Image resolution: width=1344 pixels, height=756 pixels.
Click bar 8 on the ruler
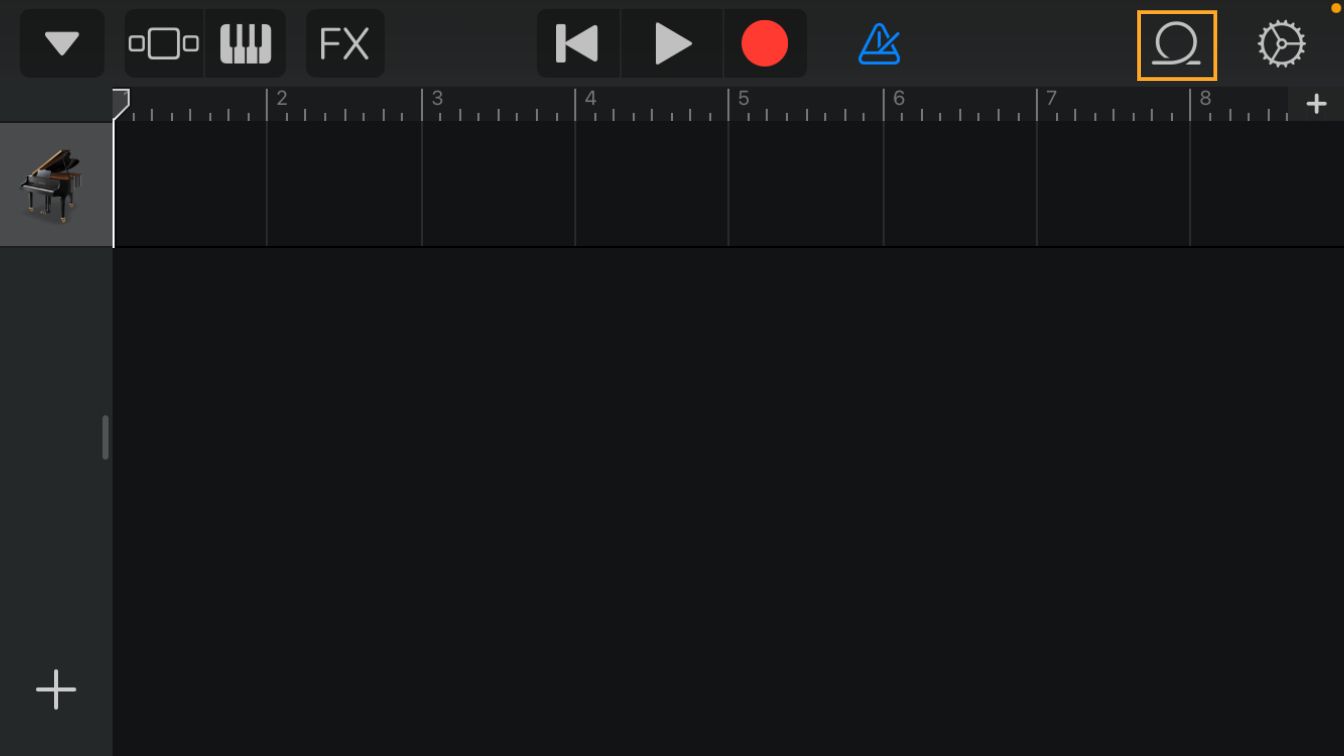click(1205, 98)
